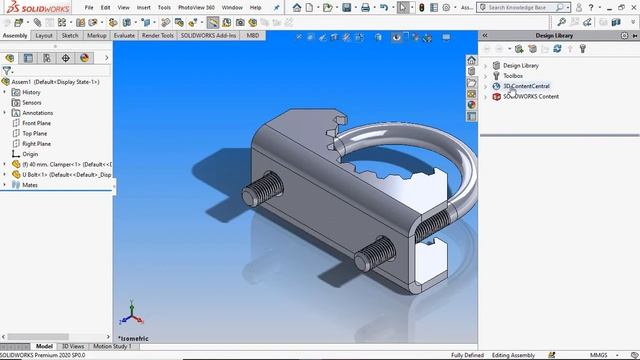640x360 pixels.
Task: Collapse the Design Library pane with the double chevron
Action: tap(485, 36)
